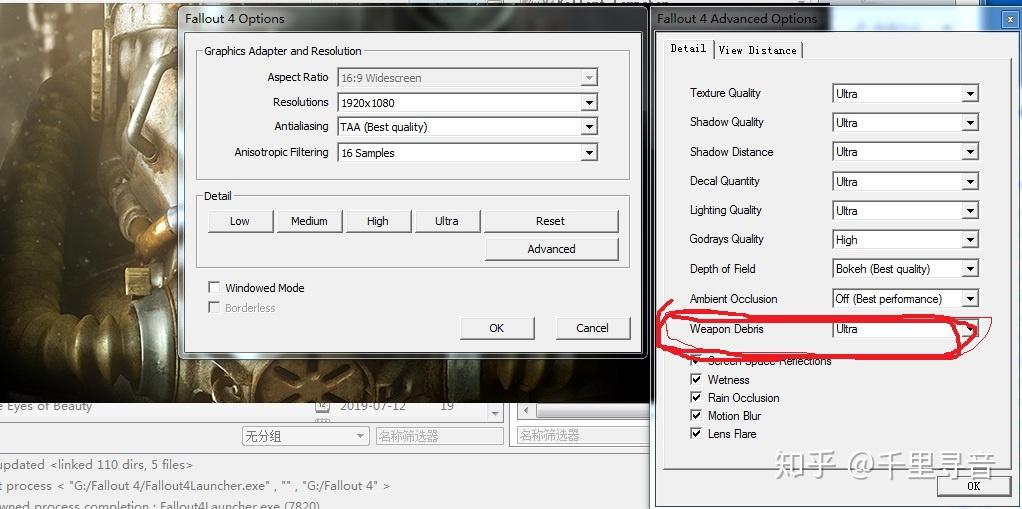Disable the Rain Occlusion checkbox

click(696, 398)
